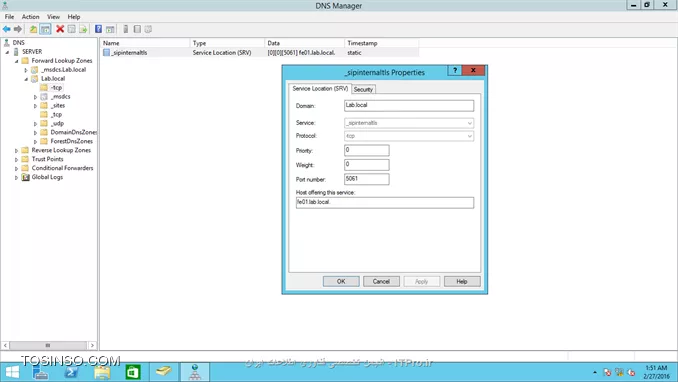This screenshot has width=678, height=382.
Task: Click the _sipinternaltls record icon in the list
Action: (x=106, y=52)
